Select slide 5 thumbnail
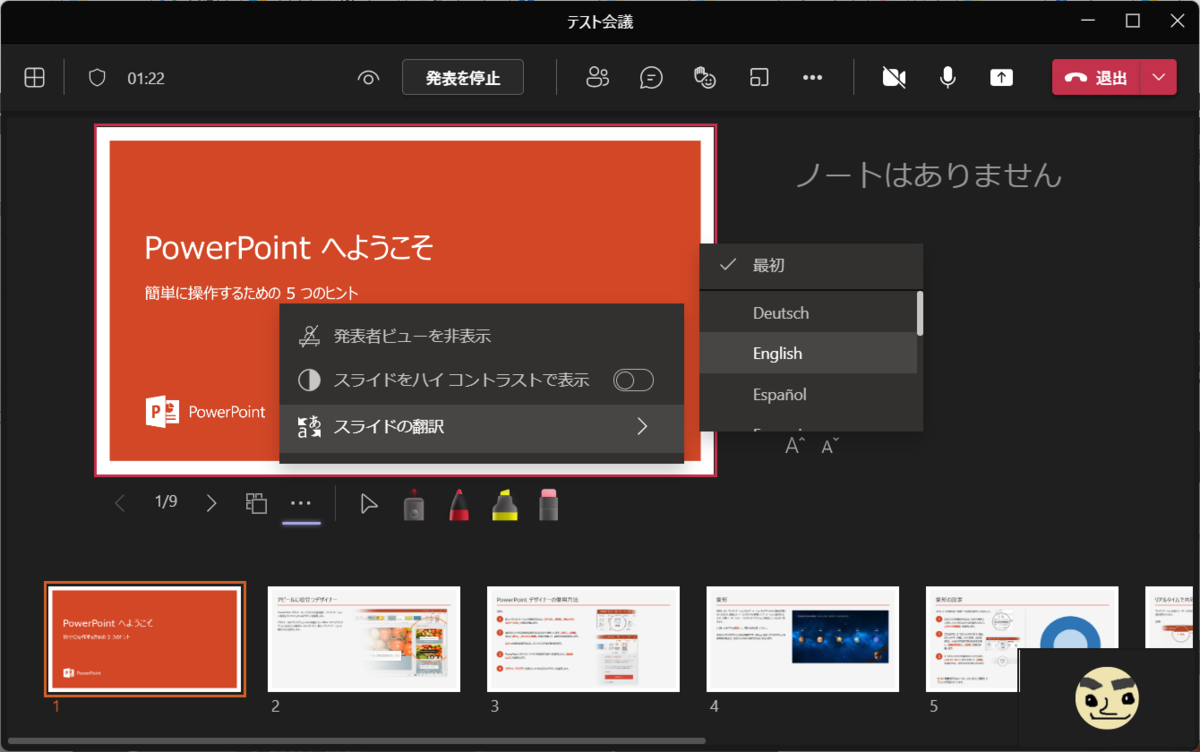The image size is (1200, 752). 1022,638
